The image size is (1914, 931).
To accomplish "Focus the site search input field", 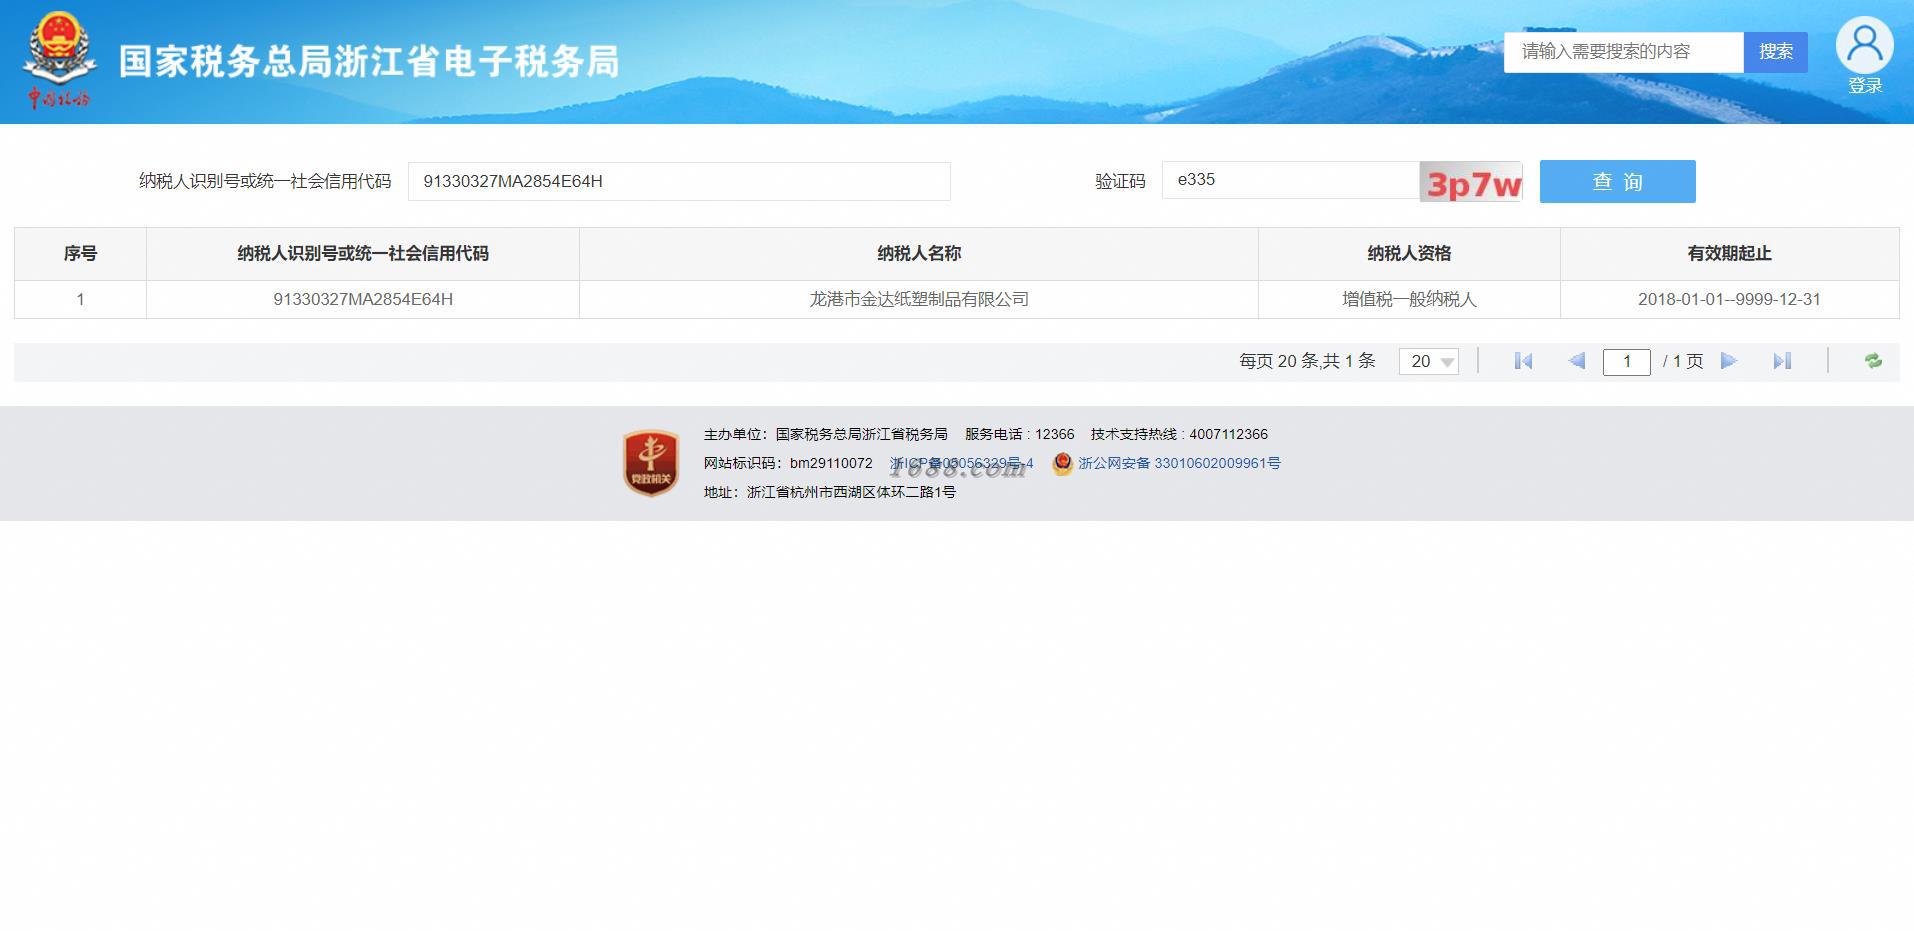I will 1624,52.
